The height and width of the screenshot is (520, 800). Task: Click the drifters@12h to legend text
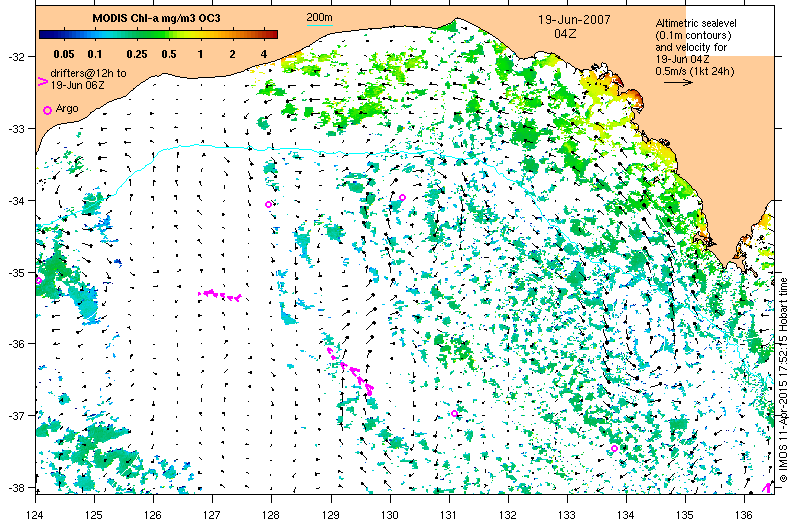(88, 73)
